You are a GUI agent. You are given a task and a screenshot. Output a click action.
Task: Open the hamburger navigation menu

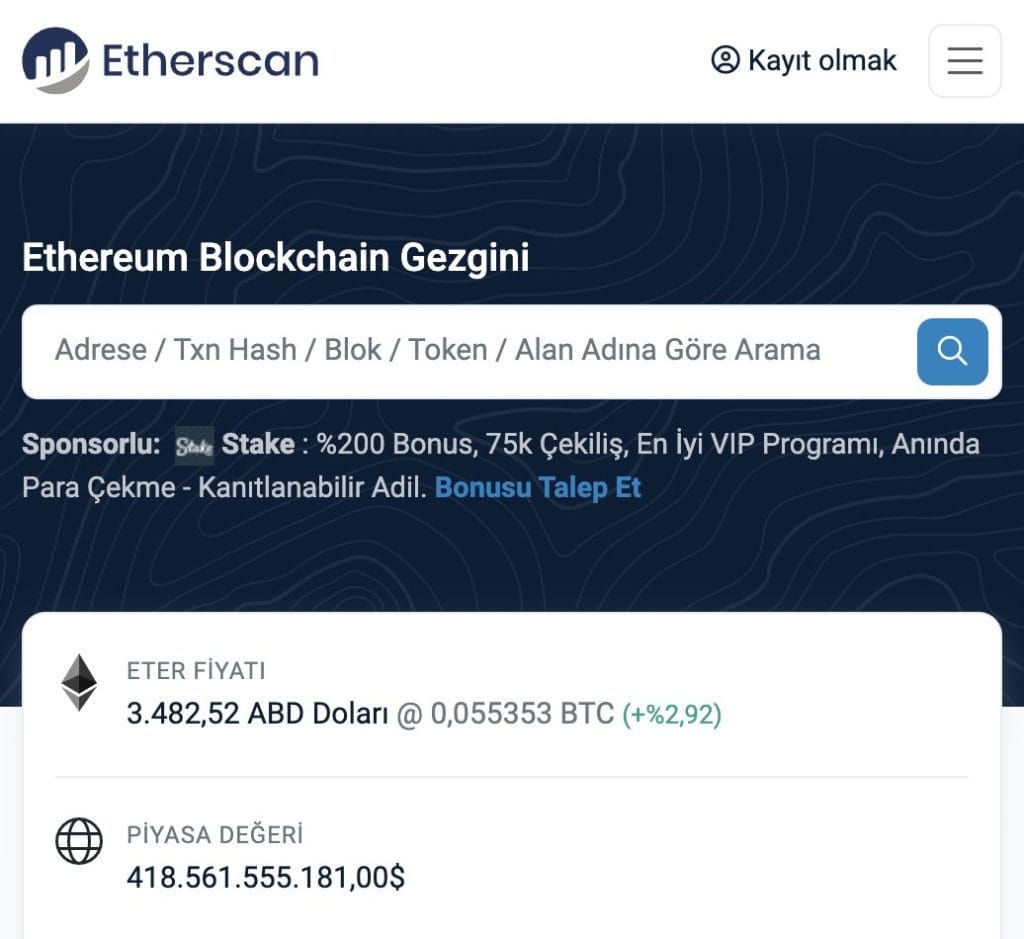[963, 61]
